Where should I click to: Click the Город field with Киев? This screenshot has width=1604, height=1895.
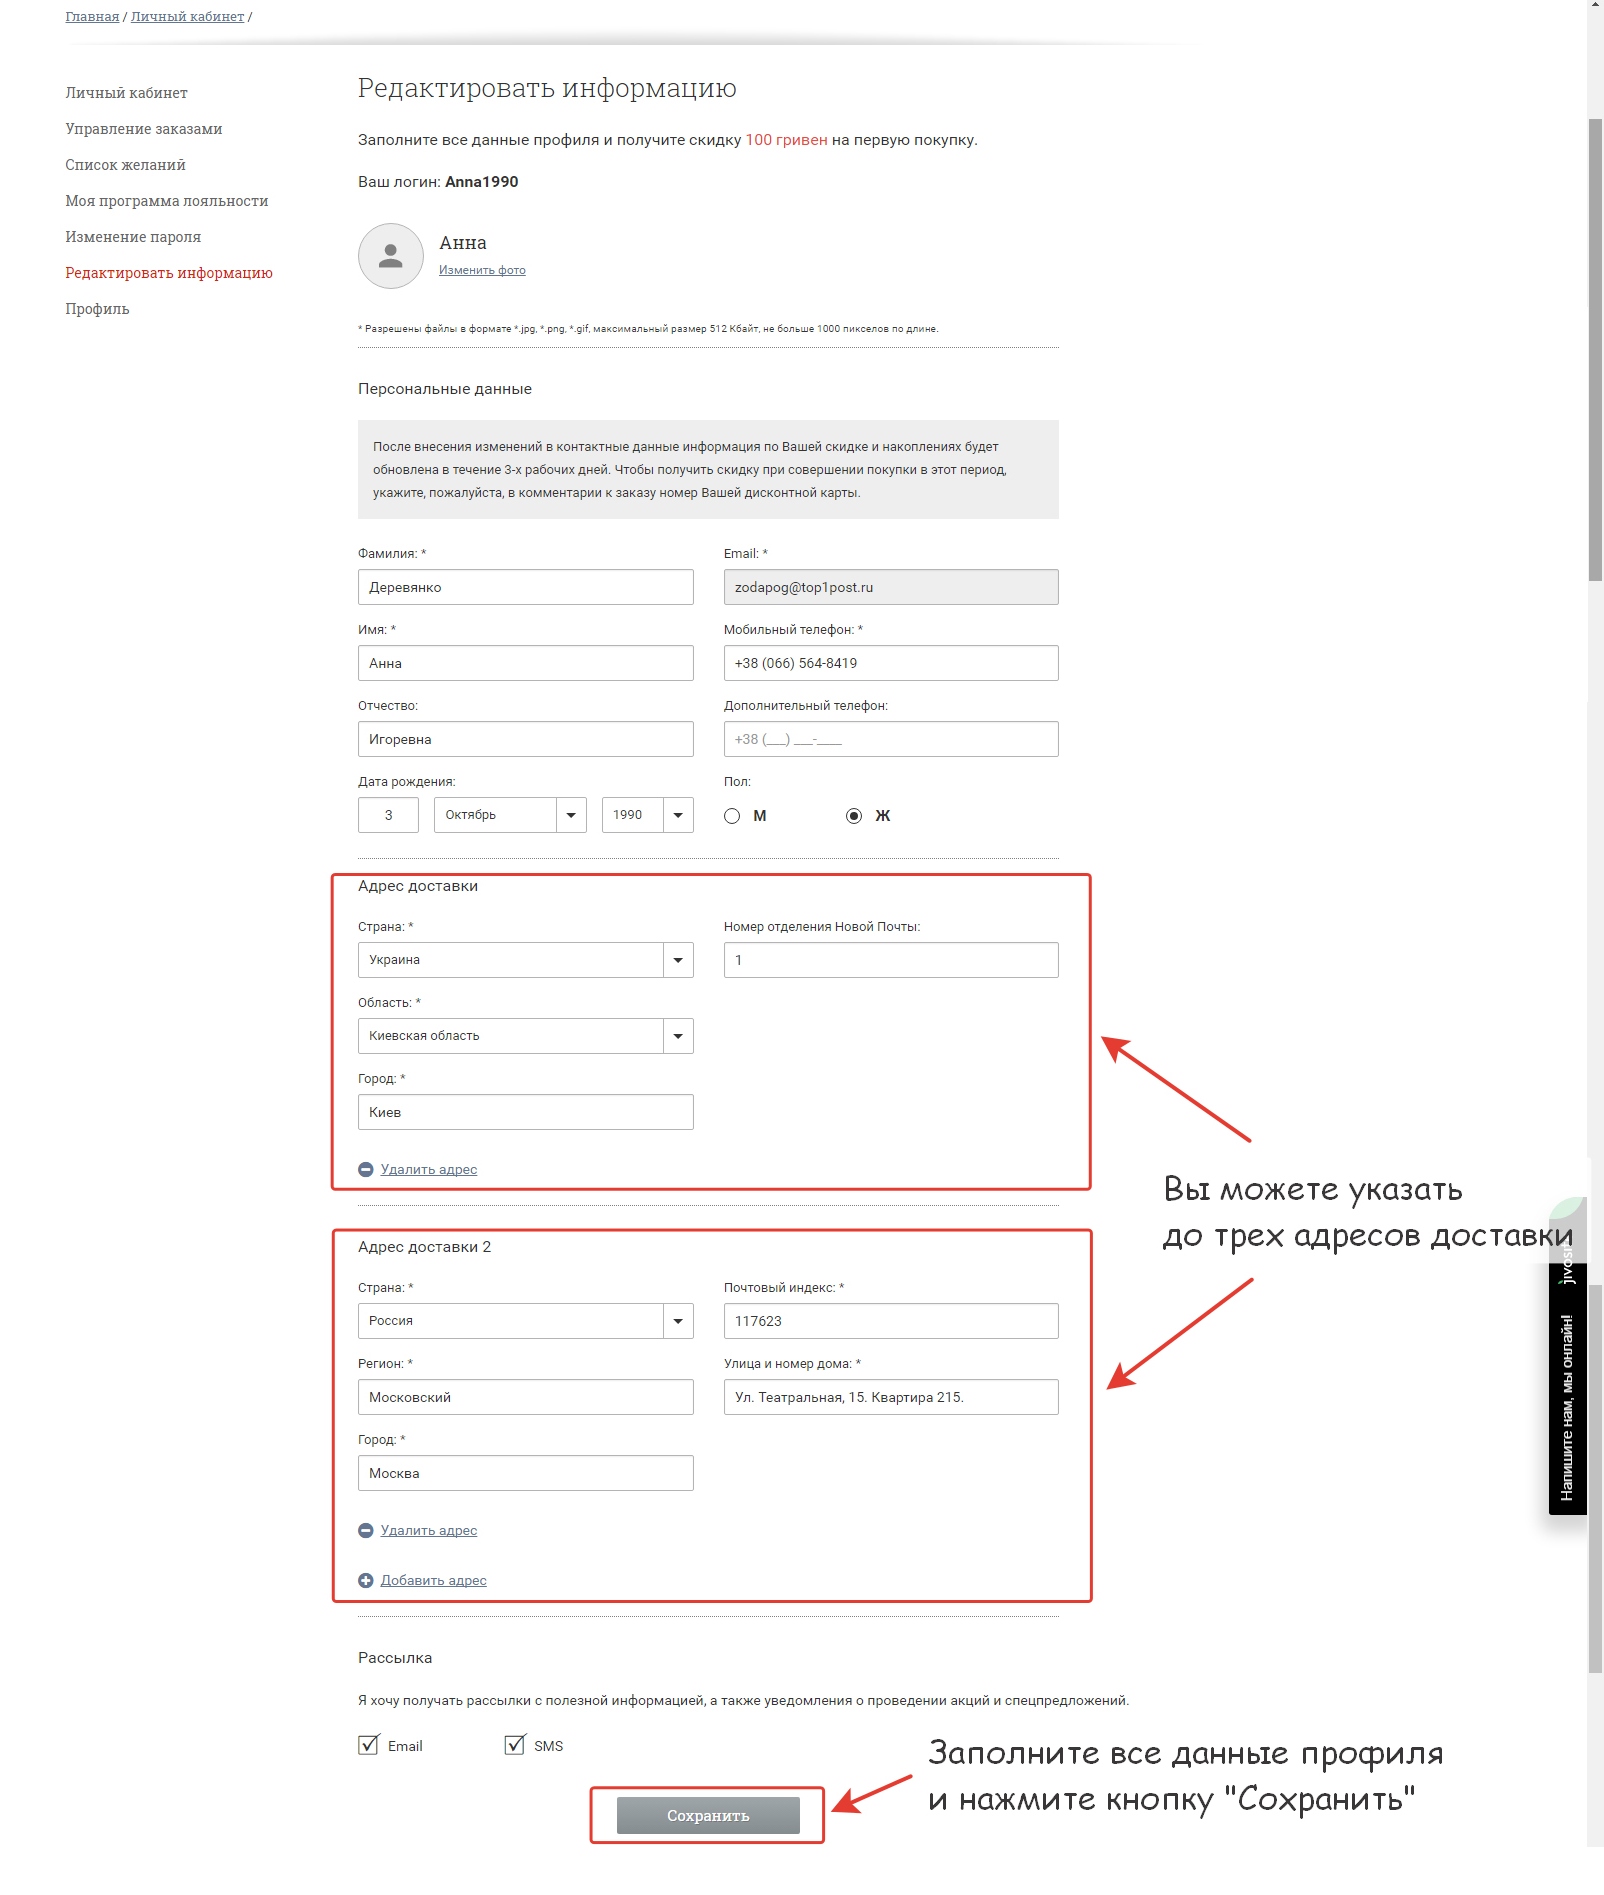click(x=525, y=1112)
